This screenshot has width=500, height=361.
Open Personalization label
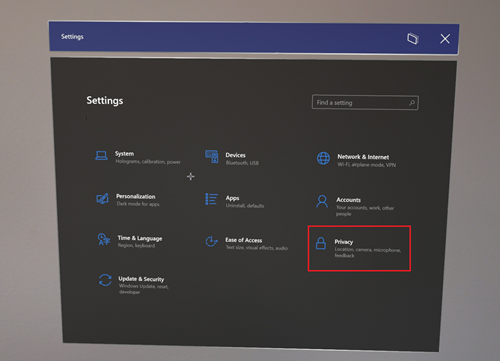point(136,196)
